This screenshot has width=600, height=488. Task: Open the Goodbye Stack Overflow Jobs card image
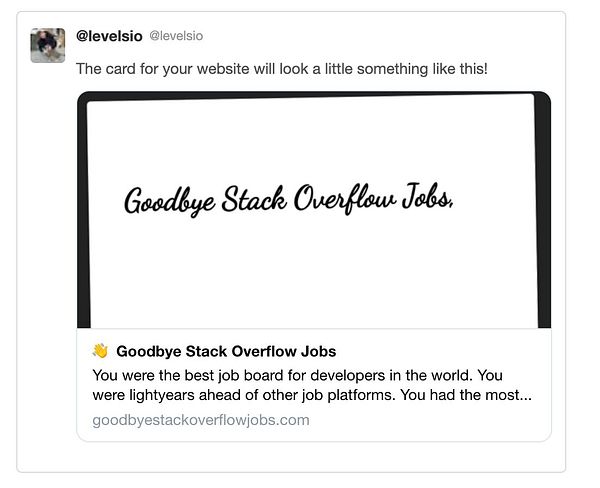point(314,210)
